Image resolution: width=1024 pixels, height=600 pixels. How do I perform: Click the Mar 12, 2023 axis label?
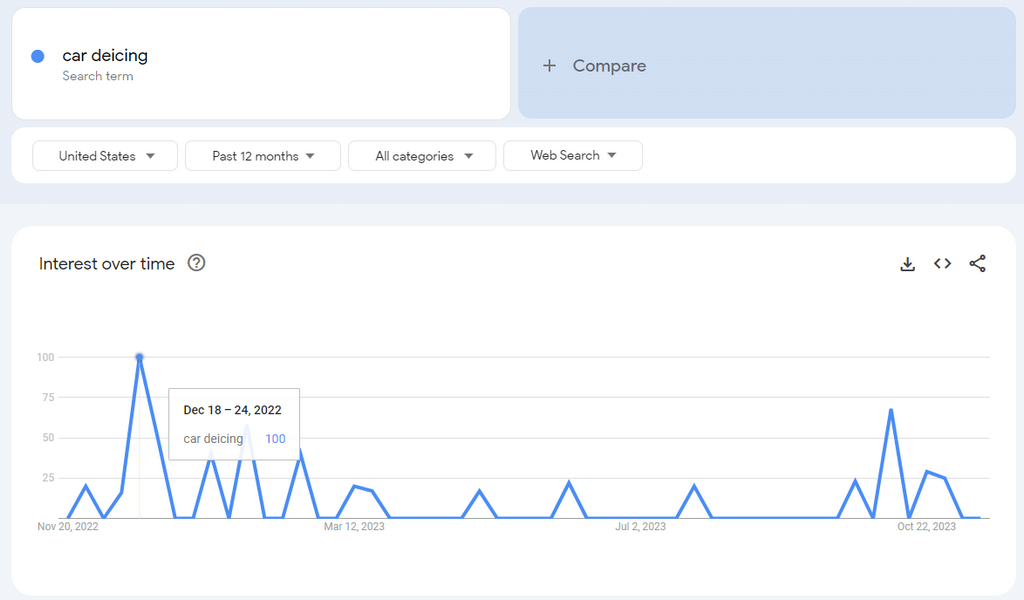(354, 526)
